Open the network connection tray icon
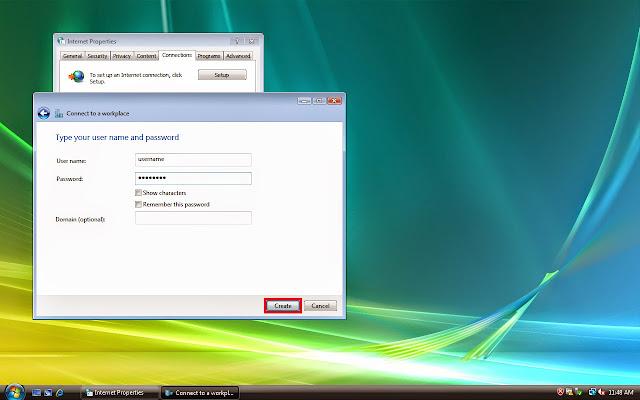This screenshot has height=400, width=640. [x=593, y=392]
